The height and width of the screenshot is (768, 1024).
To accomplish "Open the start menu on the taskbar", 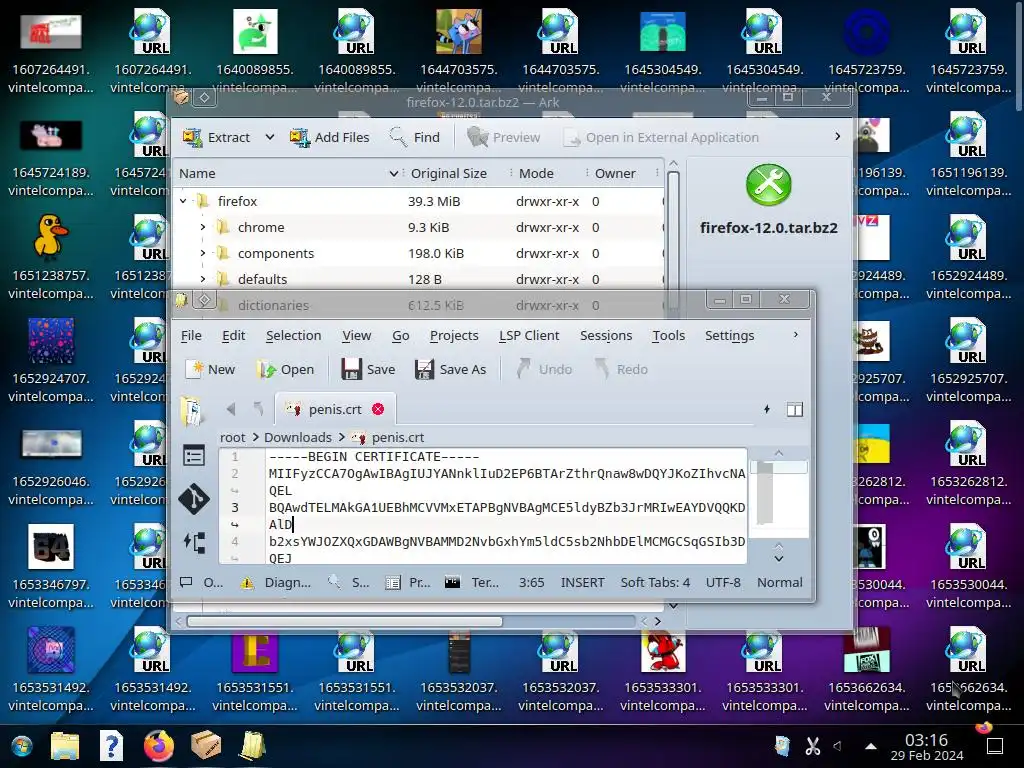I will pos(21,746).
